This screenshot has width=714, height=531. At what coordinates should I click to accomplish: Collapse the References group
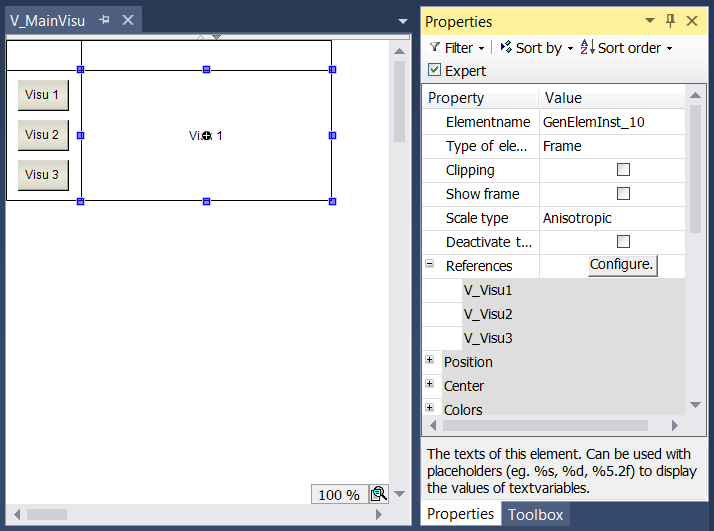pyautogui.click(x=429, y=264)
